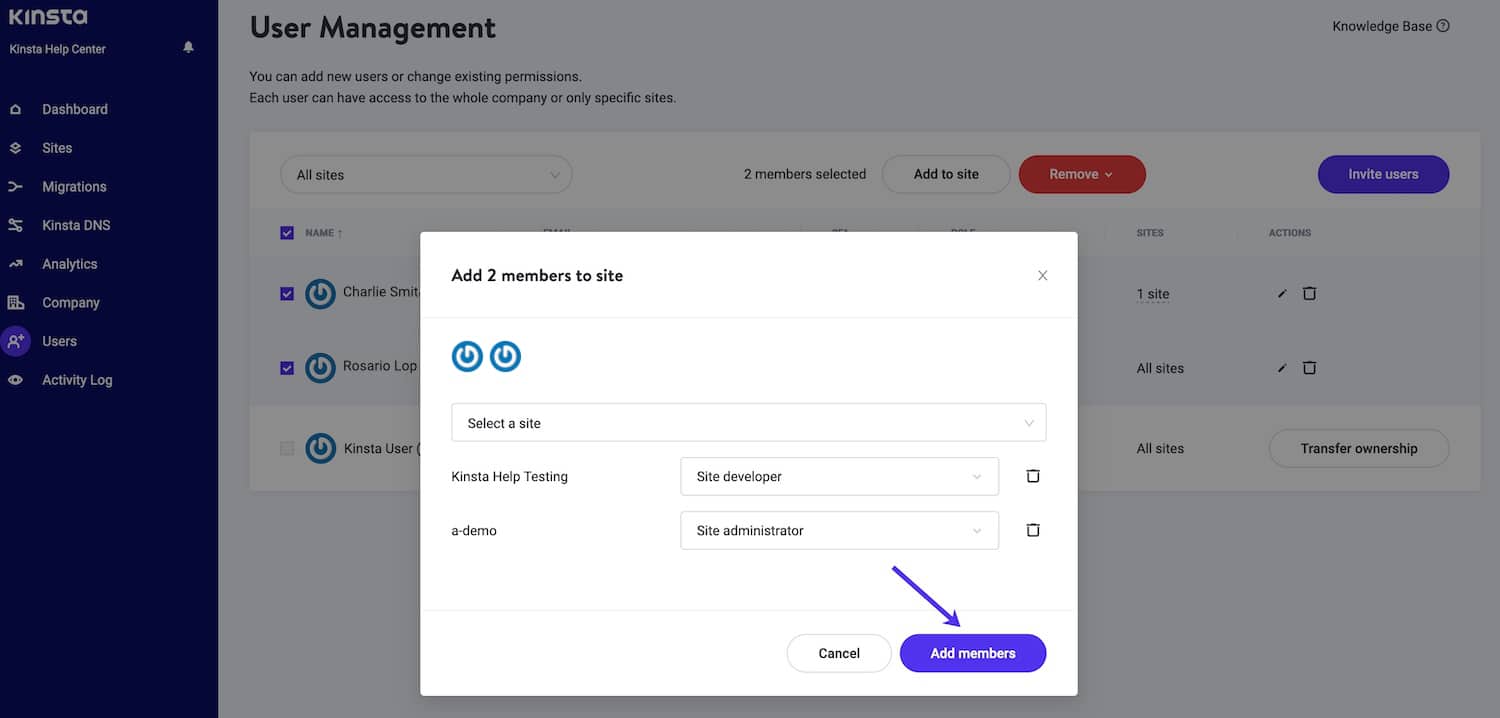Click Charlie Smith's avatar icon

coord(320,294)
